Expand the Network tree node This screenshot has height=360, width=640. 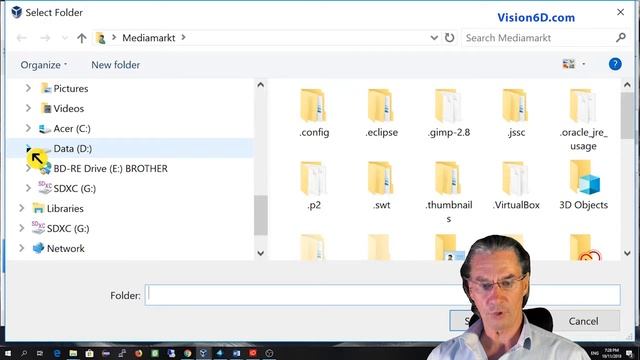[x=22, y=248]
